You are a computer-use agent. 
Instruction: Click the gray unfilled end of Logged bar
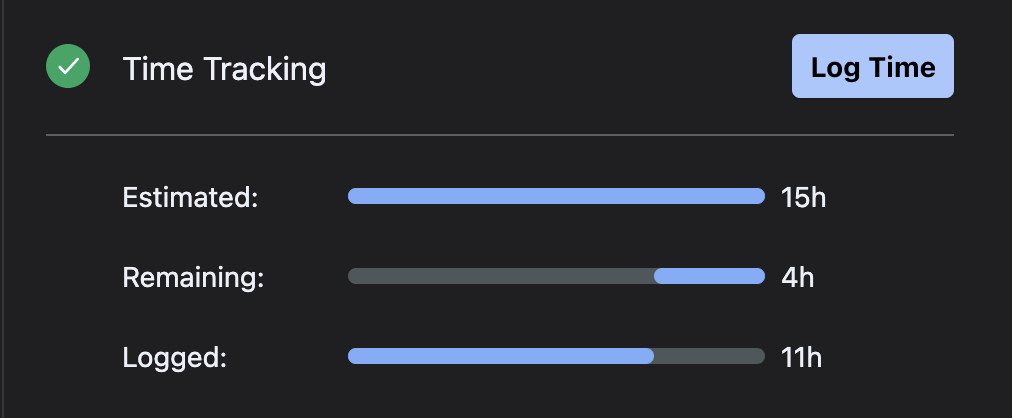click(710, 356)
